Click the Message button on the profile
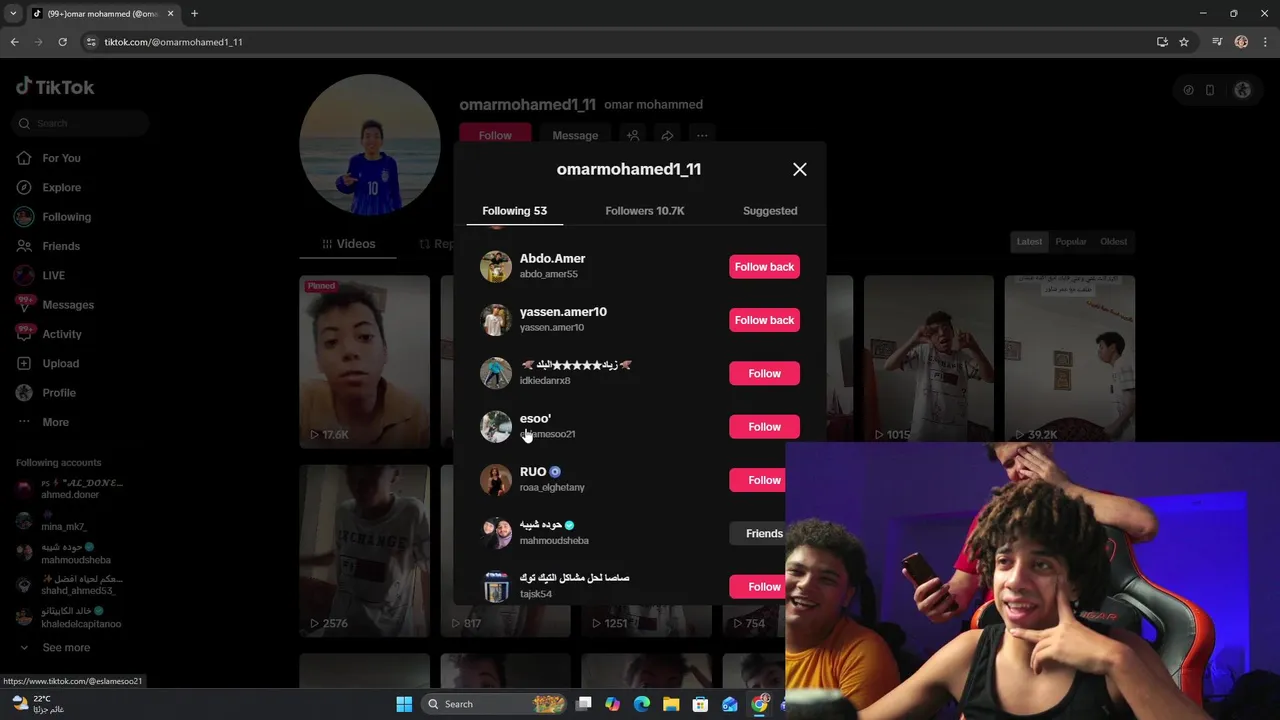 [575, 136]
